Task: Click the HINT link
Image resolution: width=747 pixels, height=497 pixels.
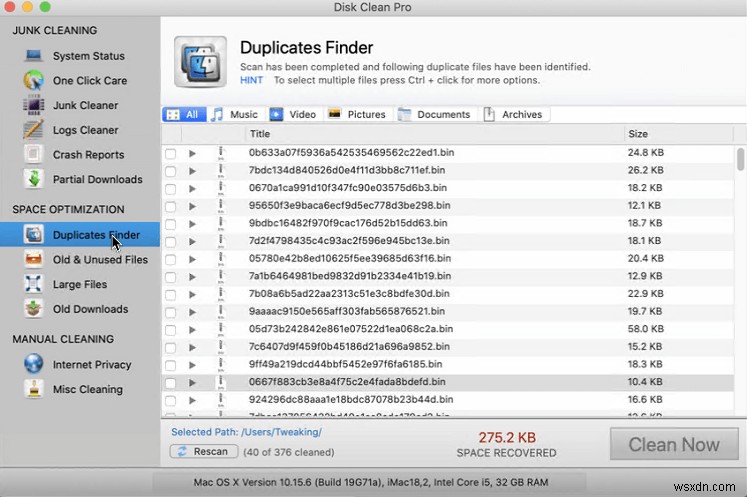Action: pos(252,80)
